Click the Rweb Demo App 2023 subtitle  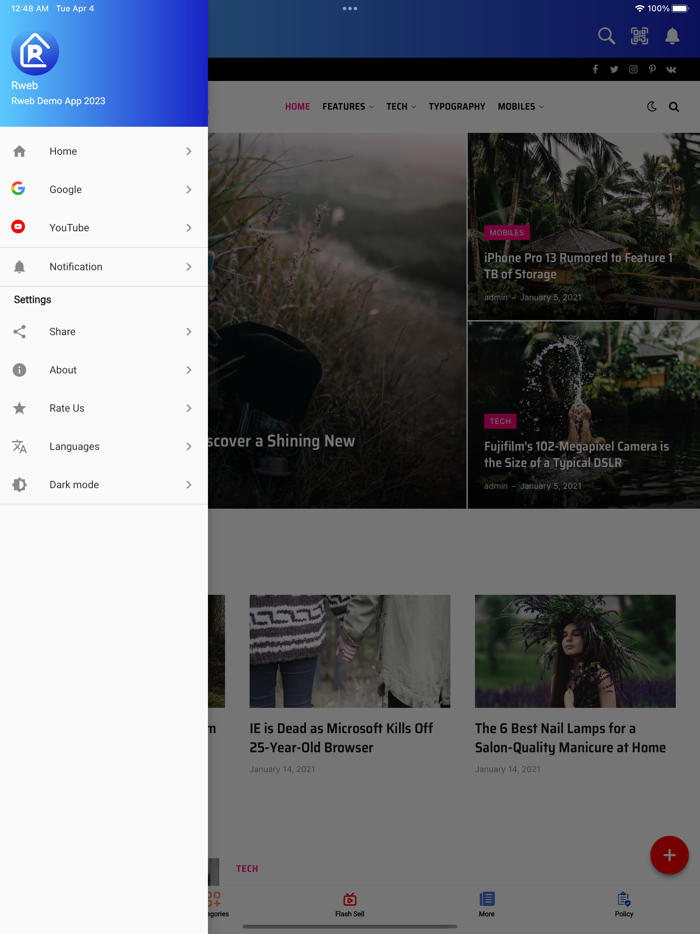(x=58, y=101)
